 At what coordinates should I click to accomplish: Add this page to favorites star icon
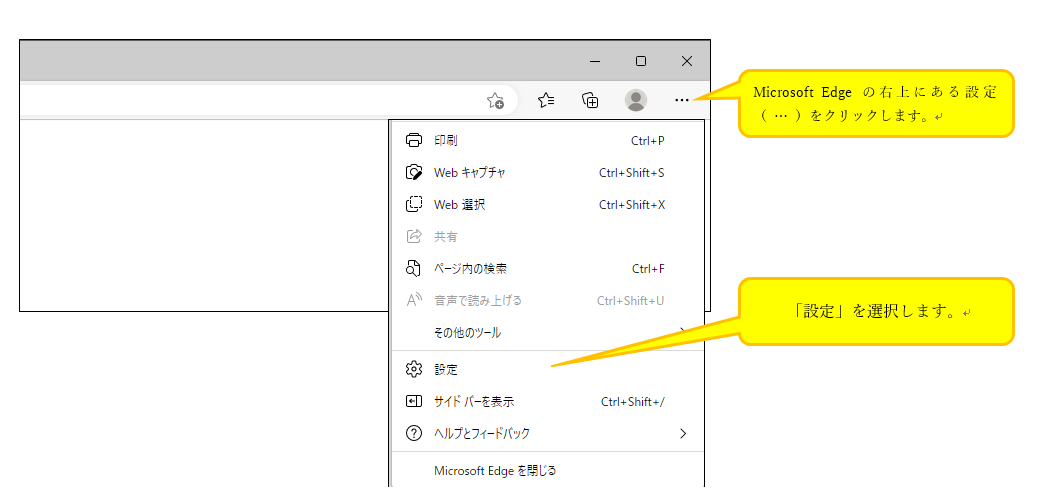pyautogui.click(x=495, y=101)
